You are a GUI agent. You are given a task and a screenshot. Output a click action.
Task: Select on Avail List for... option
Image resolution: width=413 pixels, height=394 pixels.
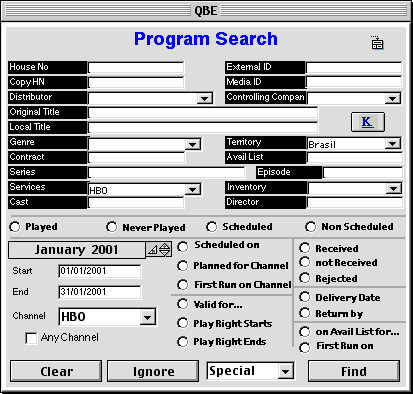click(304, 332)
